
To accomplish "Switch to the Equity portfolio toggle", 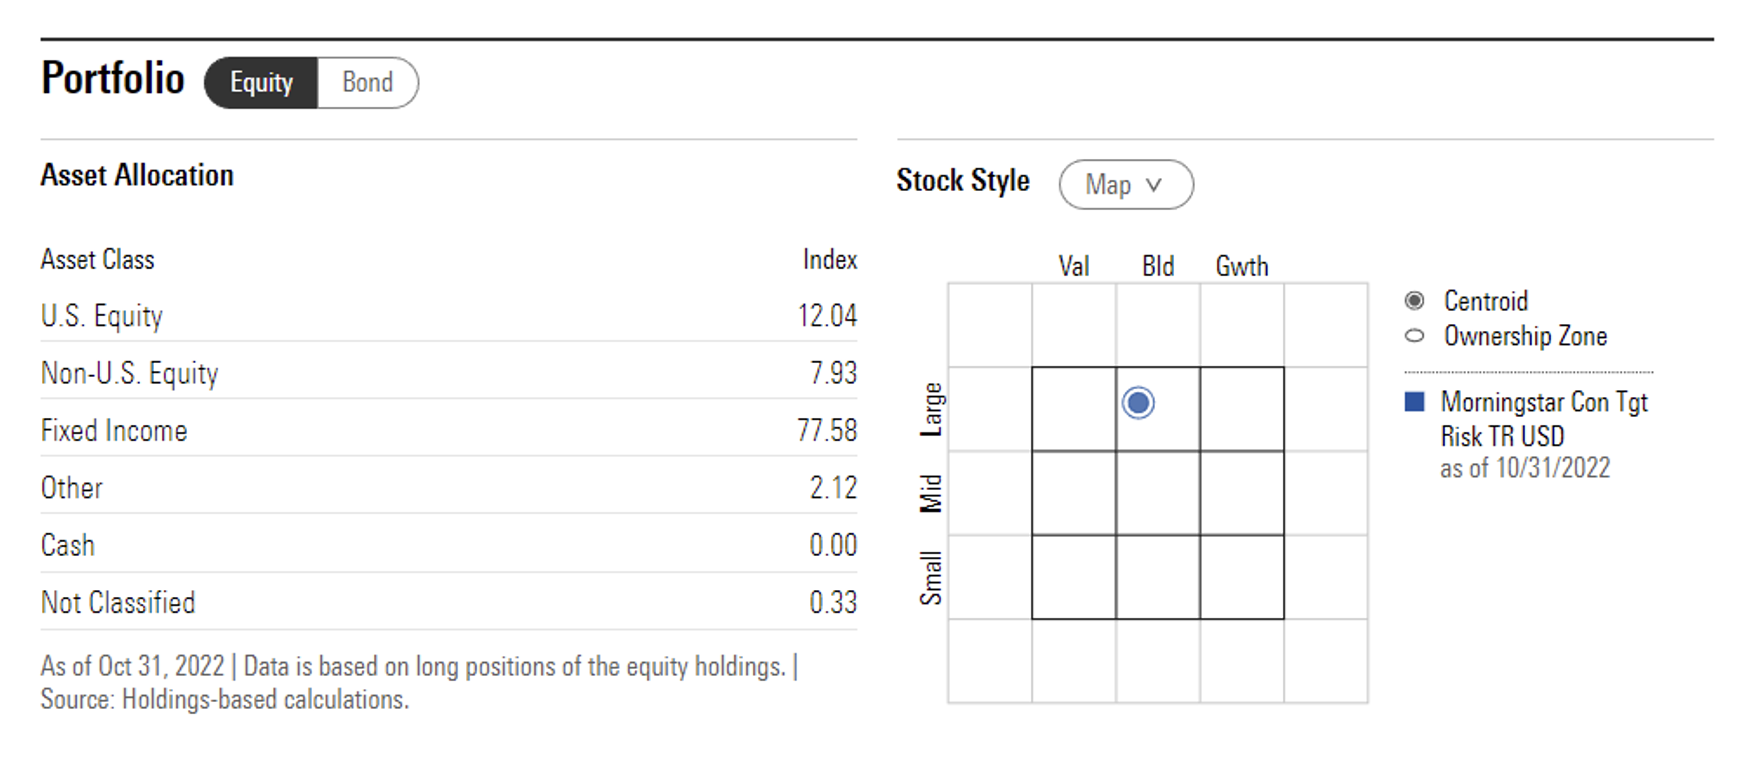I will click(261, 83).
